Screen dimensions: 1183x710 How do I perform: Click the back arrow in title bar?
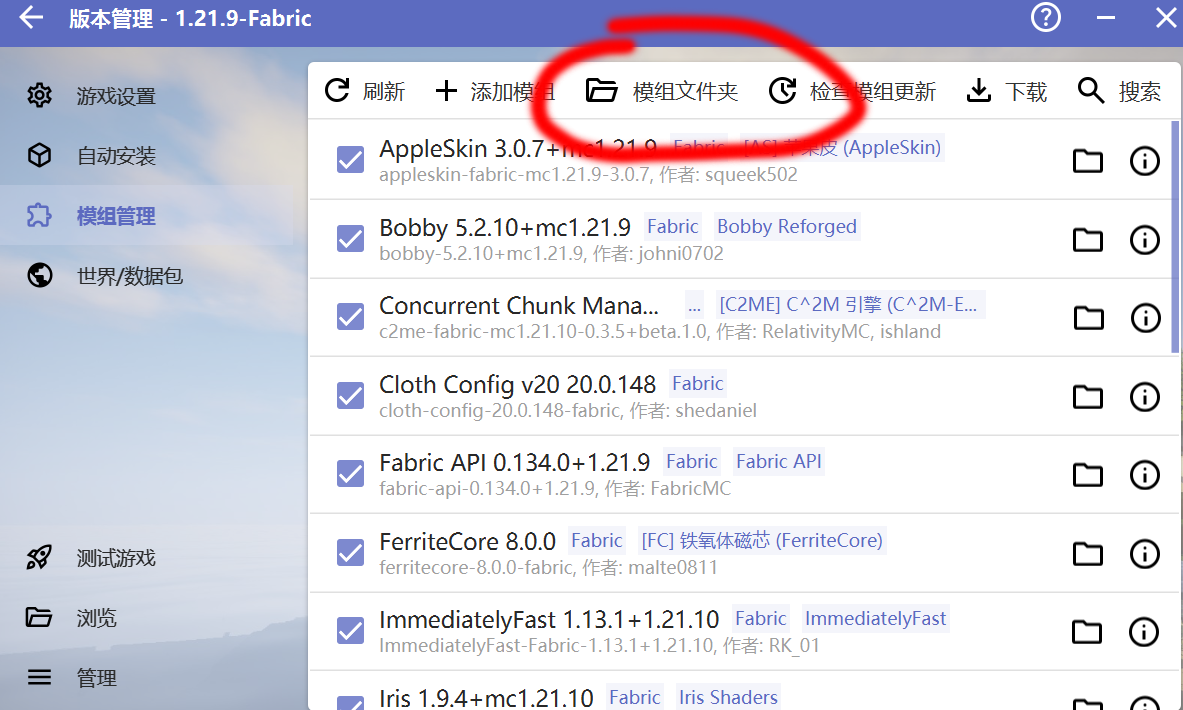[31, 18]
